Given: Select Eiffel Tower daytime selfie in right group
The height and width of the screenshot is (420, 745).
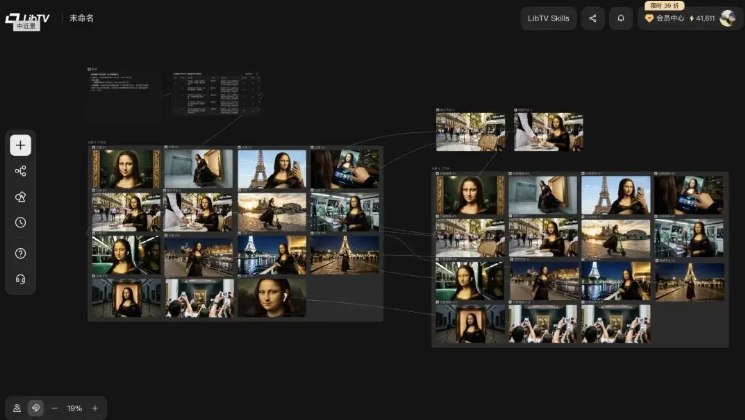Looking at the screenshot, I should point(616,195).
